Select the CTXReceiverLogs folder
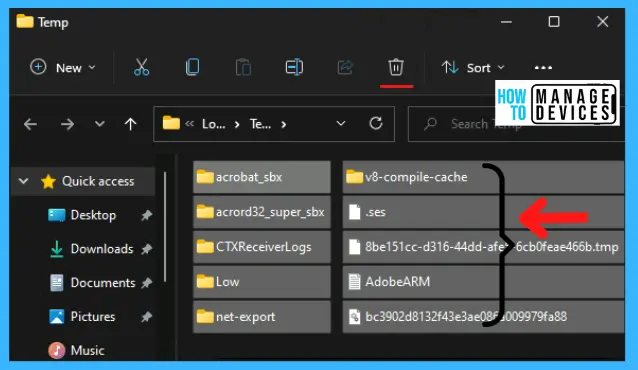The width and height of the screenshot is (638, 370). click(x=262, y=247)
